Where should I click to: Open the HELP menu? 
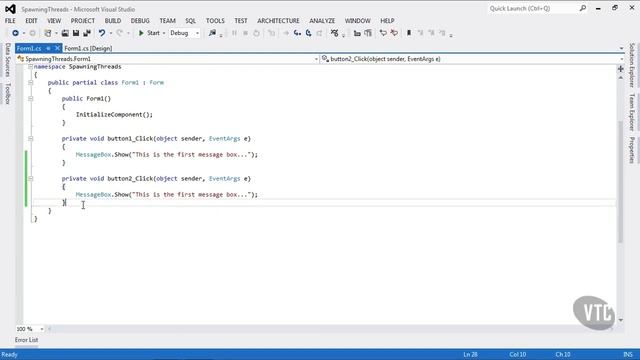[x=387, y=20]
